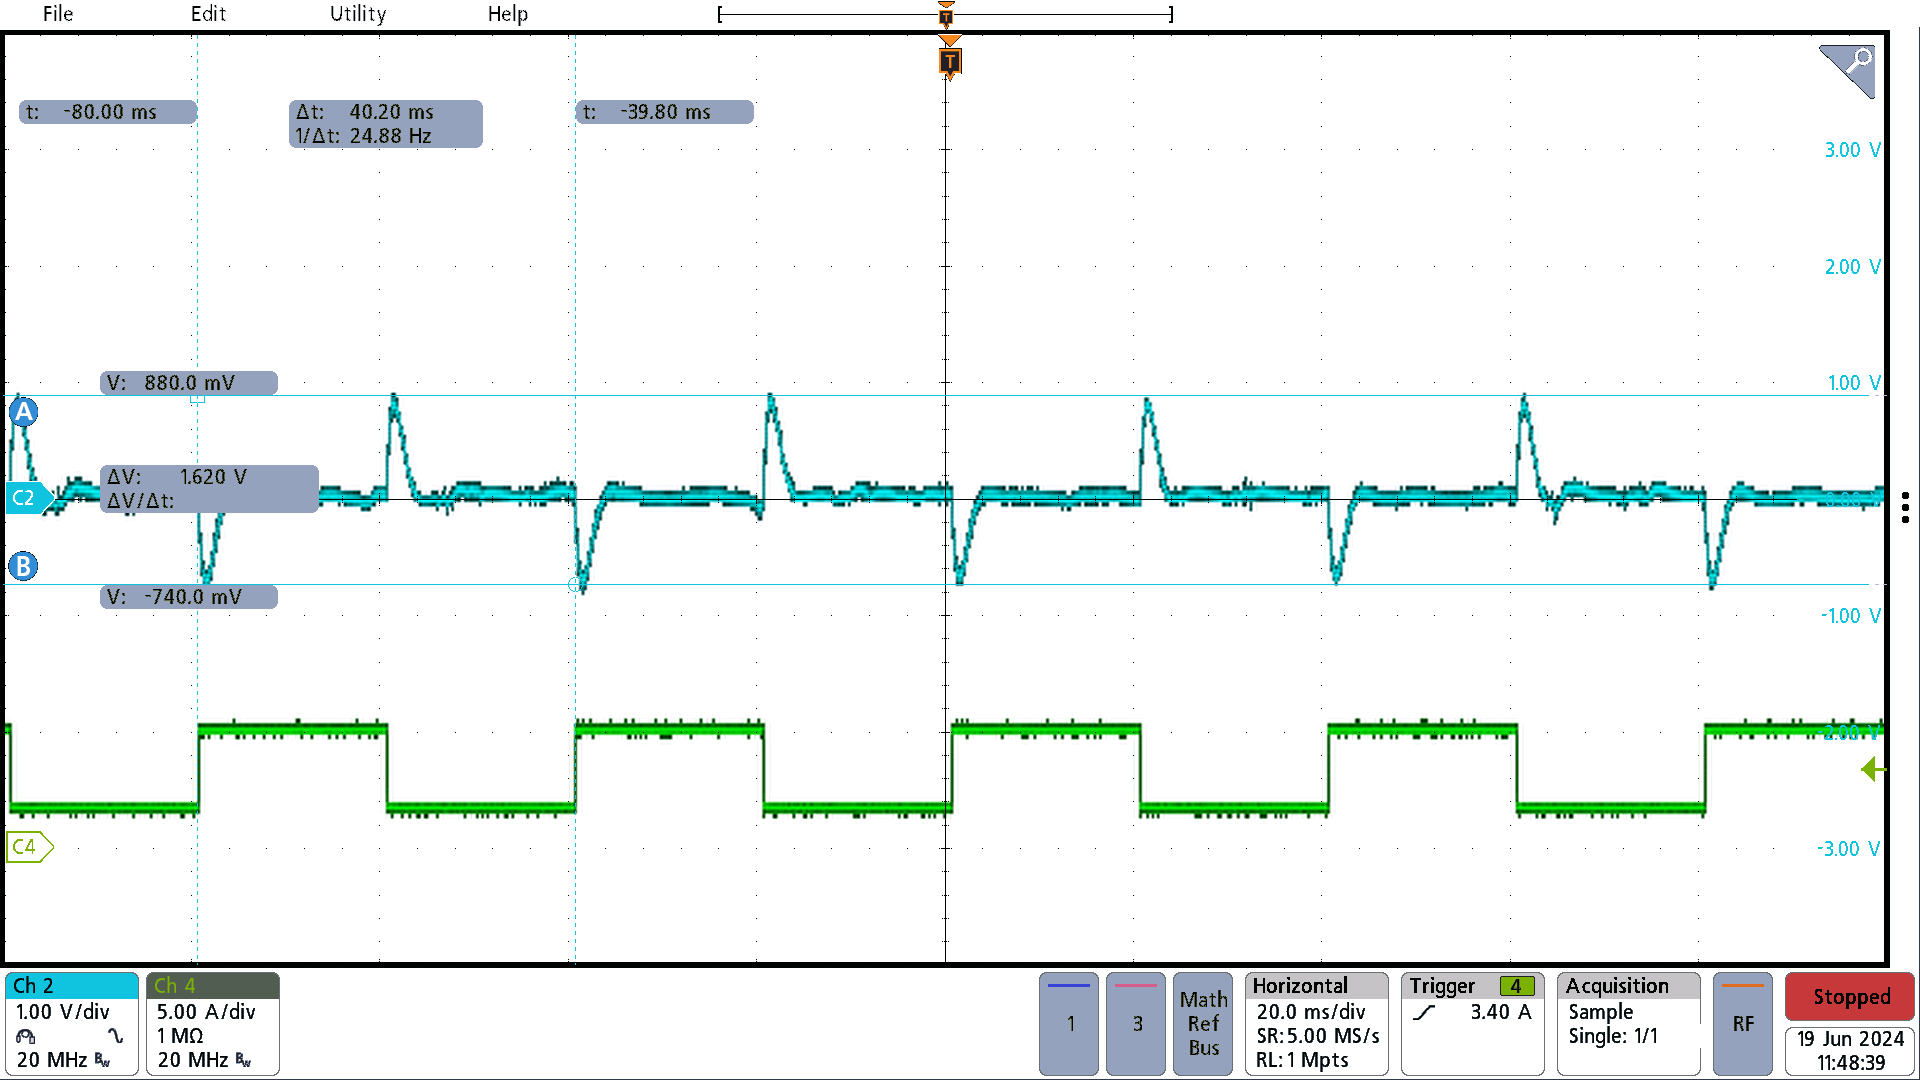Click the t: -39.80 ms readout
Image resolution: width=1920 pixels, height=1080 pixels.
tap(665, 112)
